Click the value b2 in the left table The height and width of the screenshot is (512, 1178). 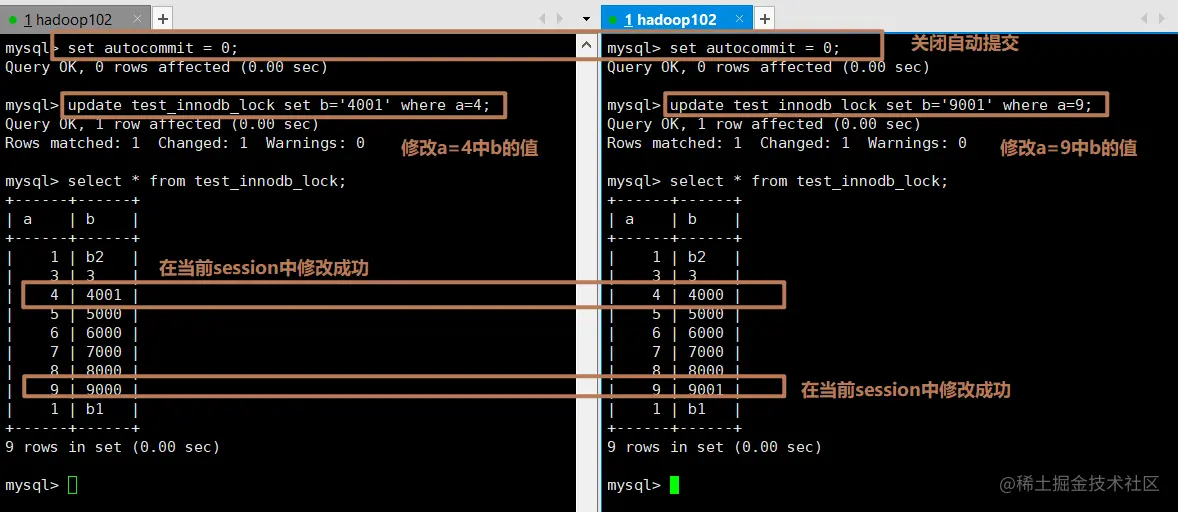95,257
